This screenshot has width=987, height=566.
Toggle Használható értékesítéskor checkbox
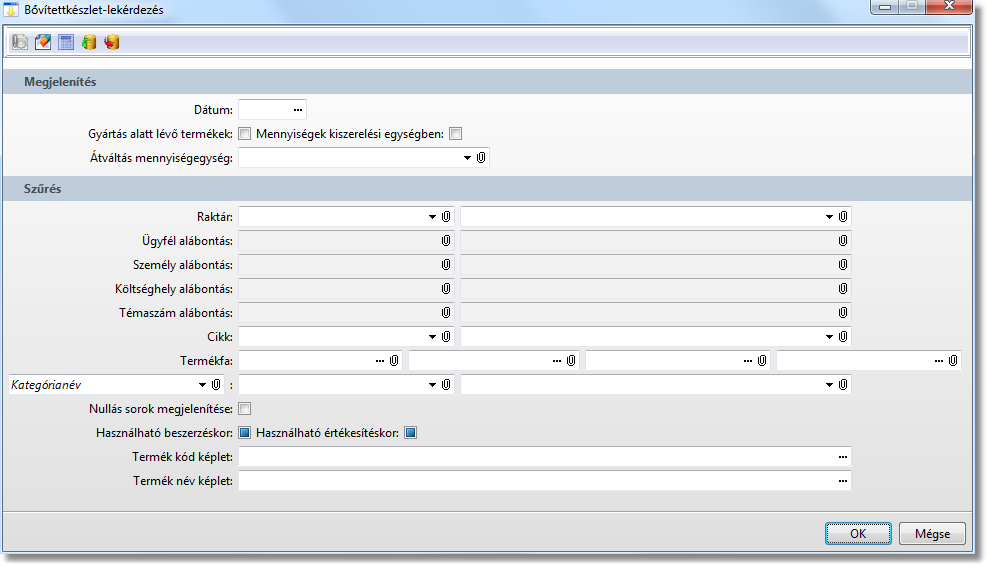410,433
